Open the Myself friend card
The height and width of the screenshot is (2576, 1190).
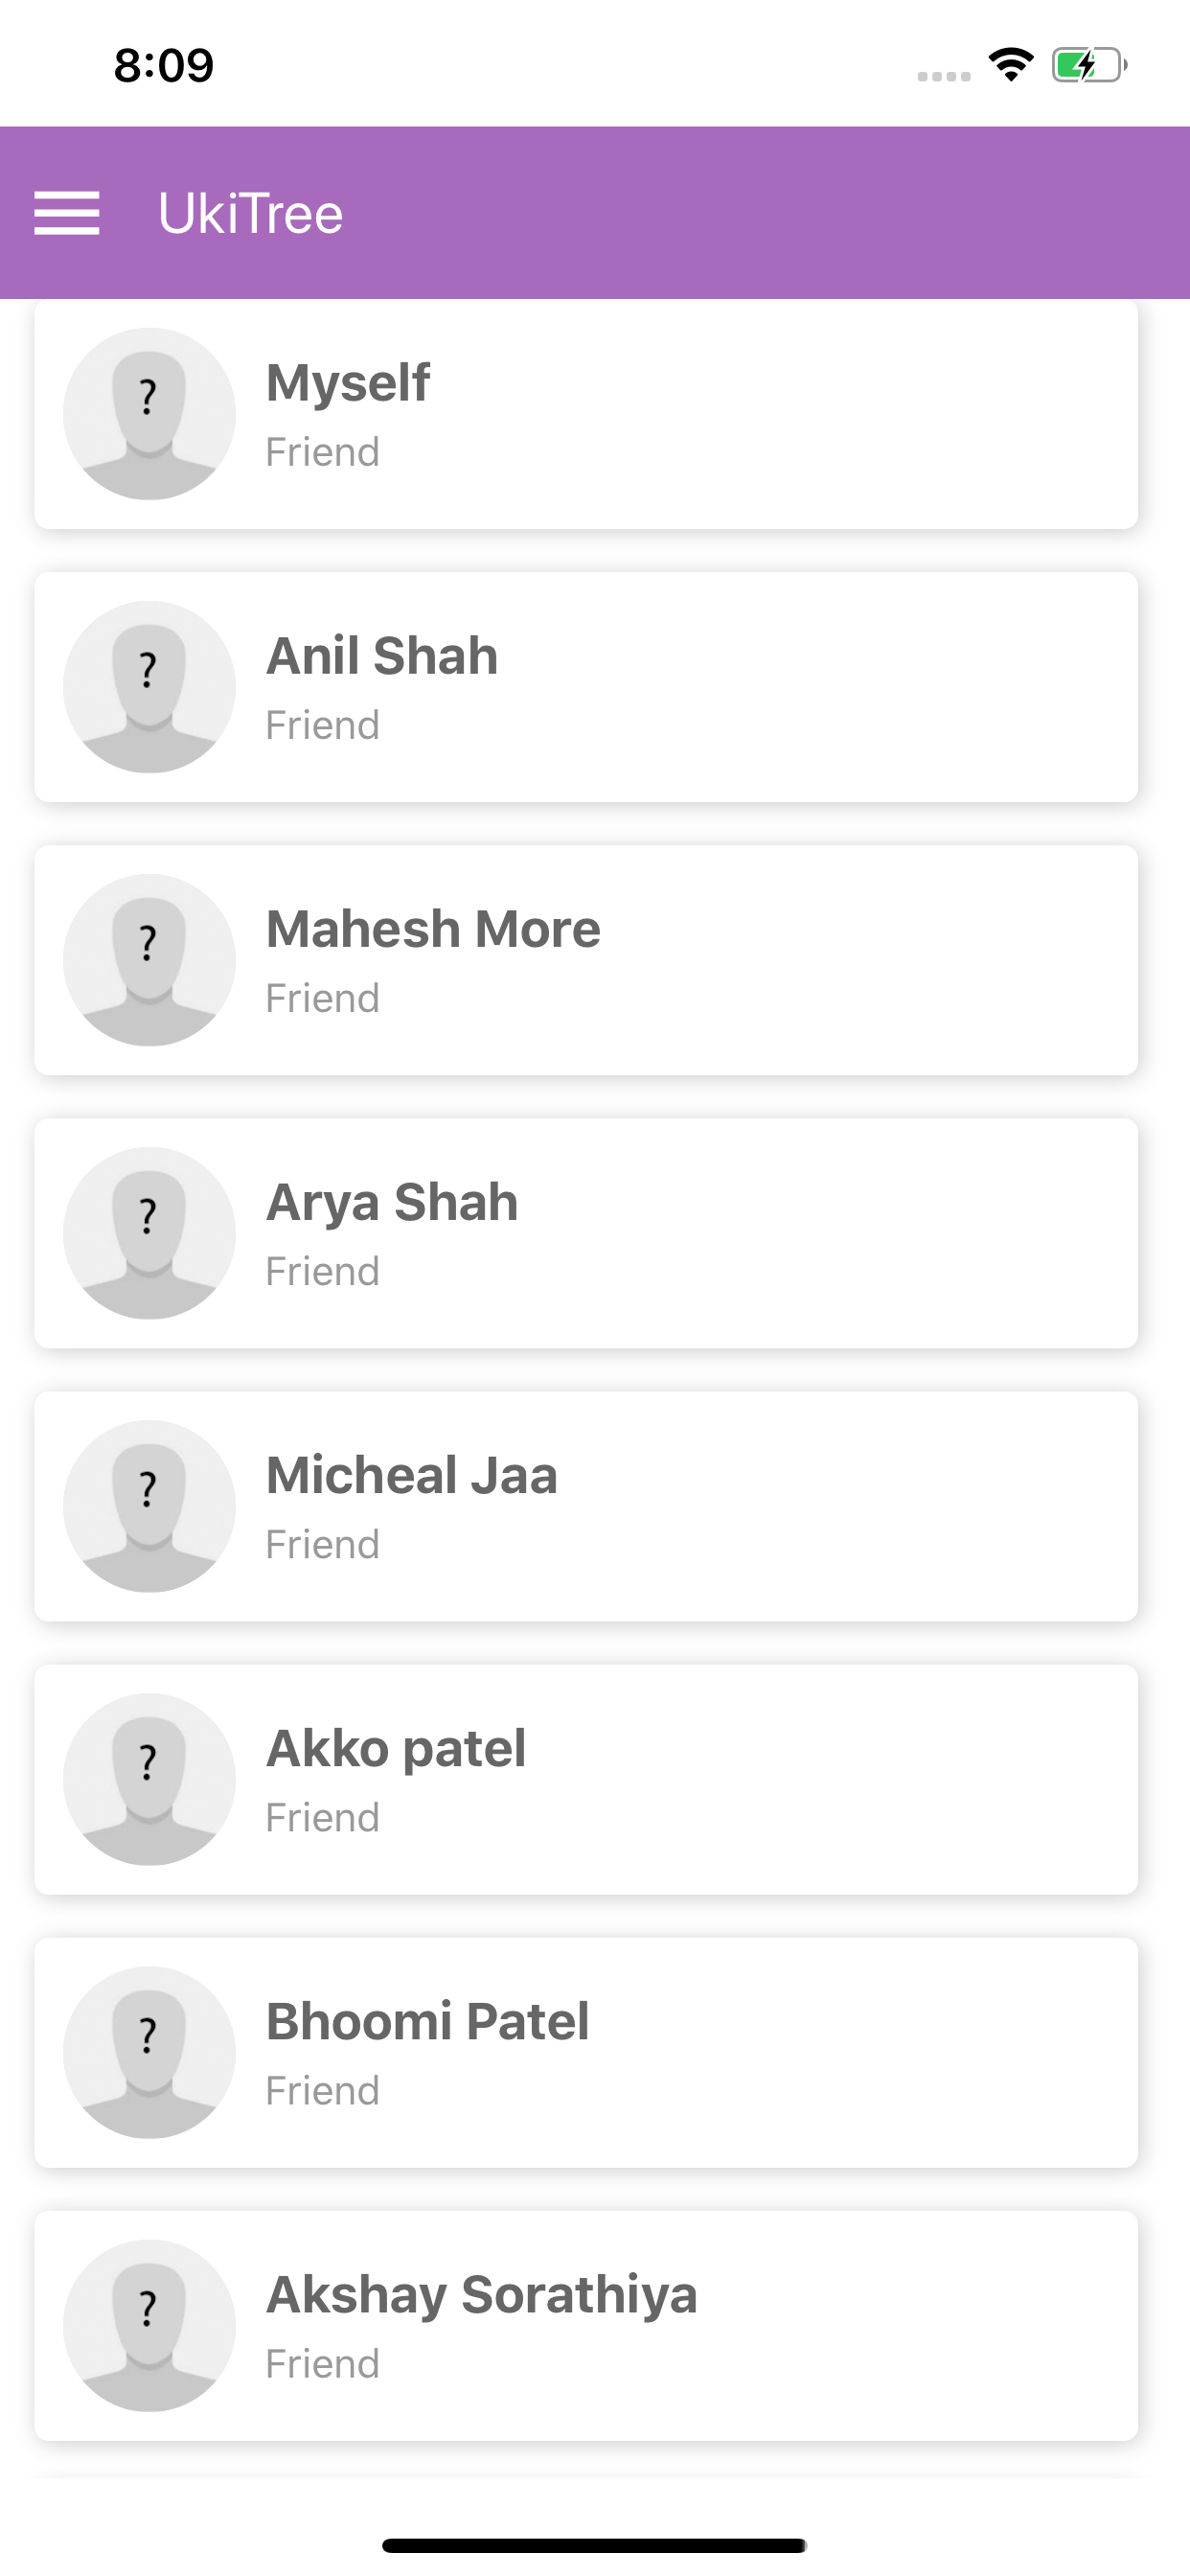[x=586, y=414]
